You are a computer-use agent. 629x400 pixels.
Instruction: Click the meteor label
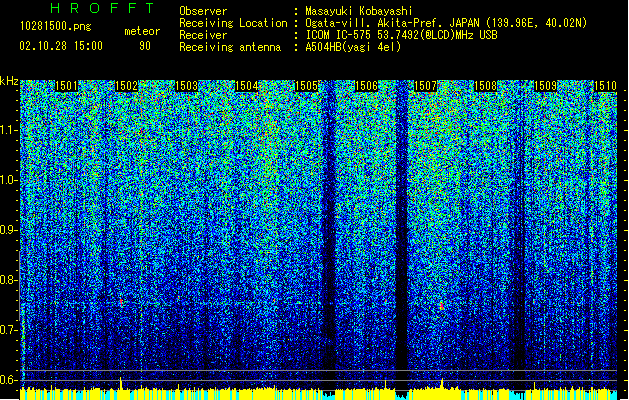click(142, 31)
